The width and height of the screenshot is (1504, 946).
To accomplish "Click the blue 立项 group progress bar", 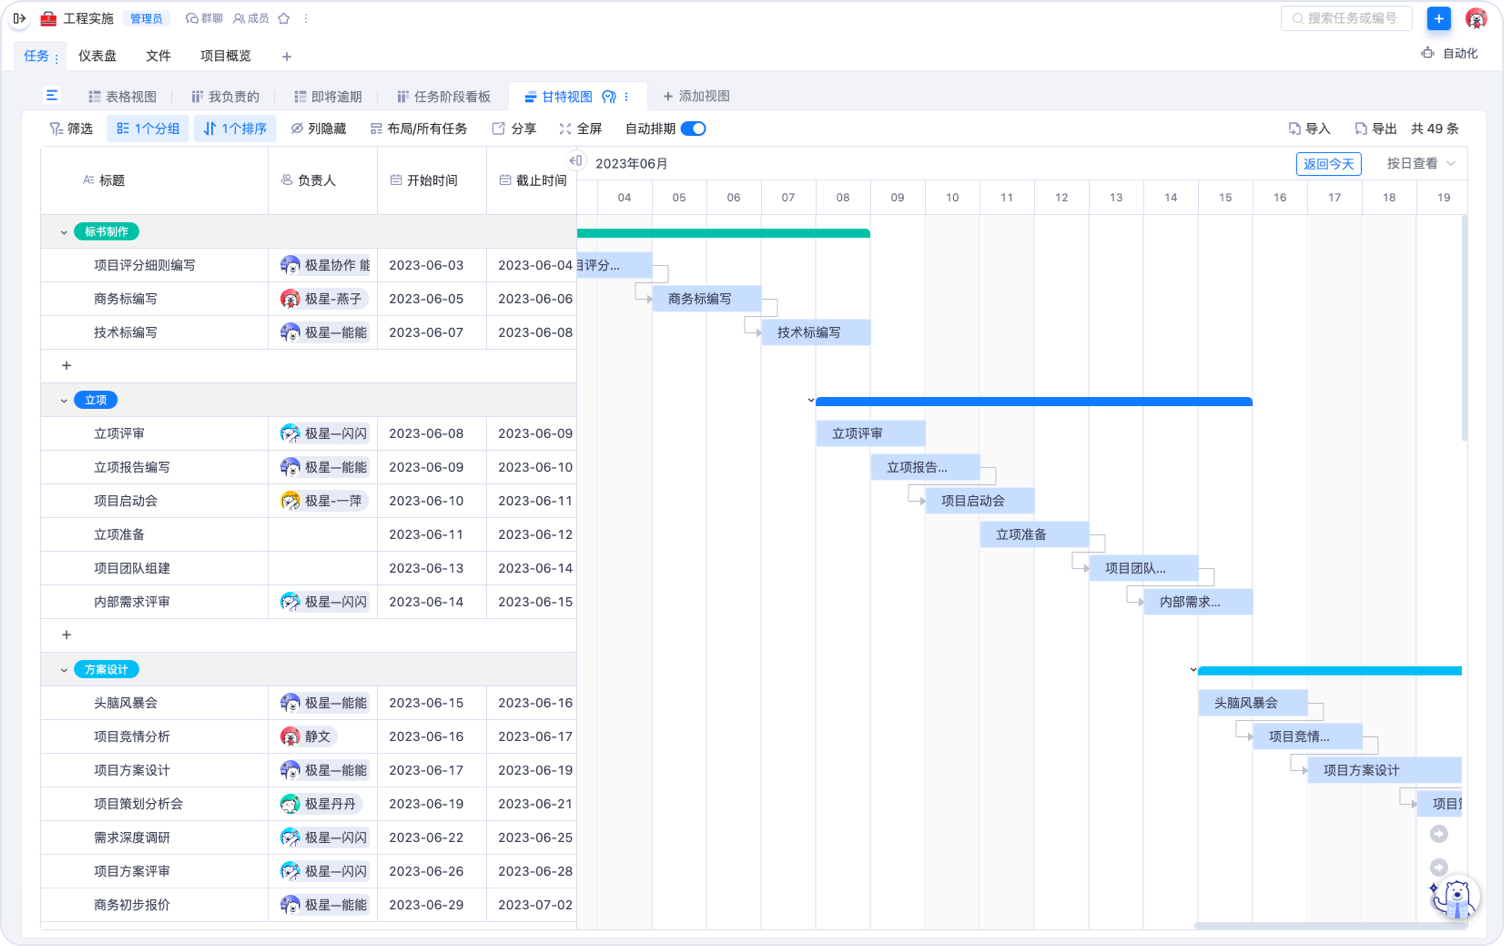I will click(x=1033, y=402).
